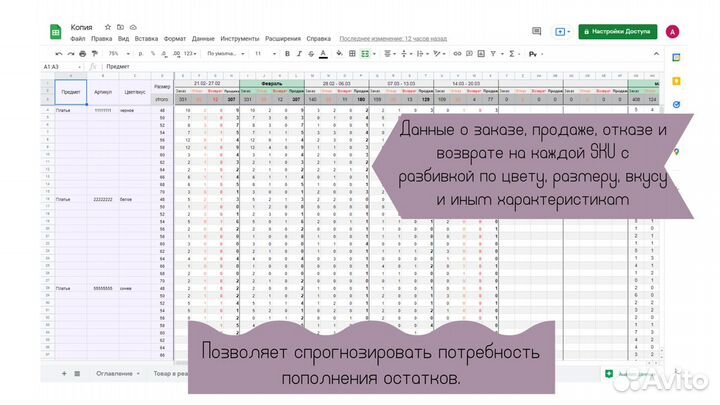
Task: Toggle bold formatting
Action: [287, 54]
